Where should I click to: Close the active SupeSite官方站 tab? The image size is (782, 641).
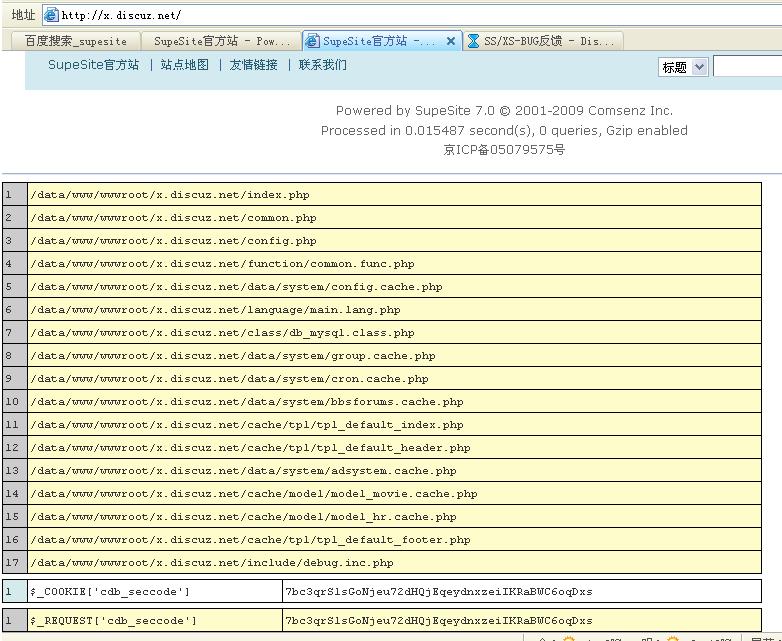pos(451,41)
